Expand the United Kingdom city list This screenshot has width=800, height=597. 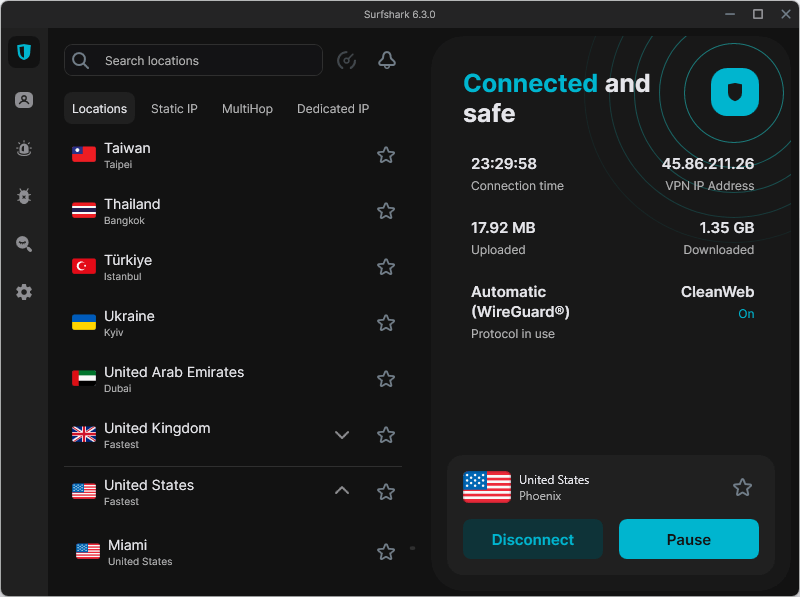coord(342,435)
